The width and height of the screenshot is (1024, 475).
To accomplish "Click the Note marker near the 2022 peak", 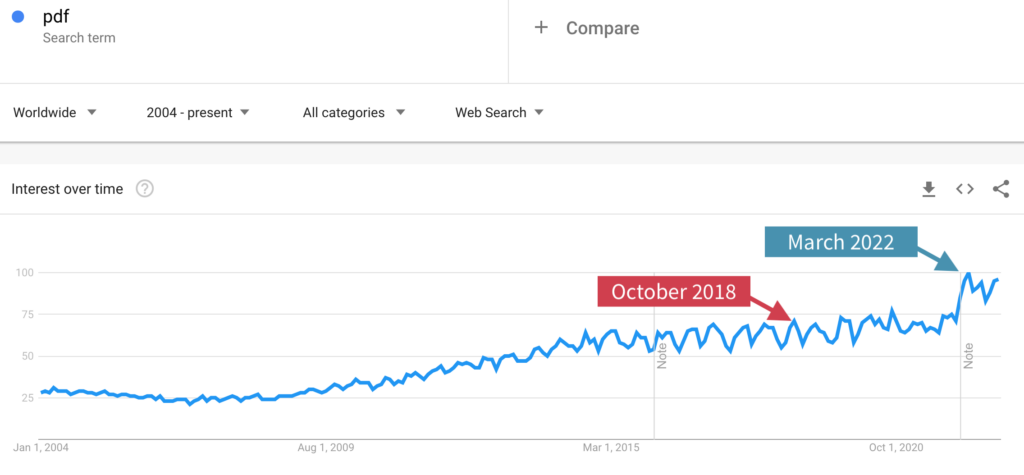I will point(968,356).
